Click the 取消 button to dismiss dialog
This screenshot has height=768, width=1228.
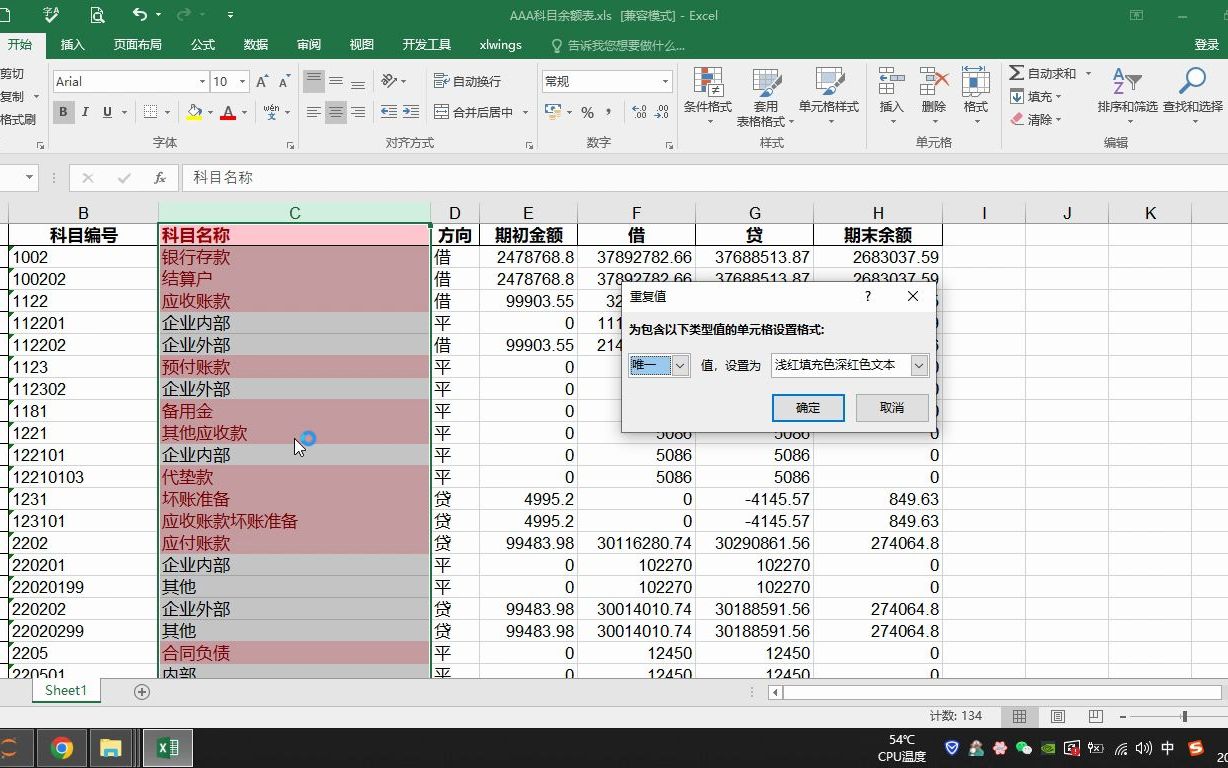click(891, 408)
